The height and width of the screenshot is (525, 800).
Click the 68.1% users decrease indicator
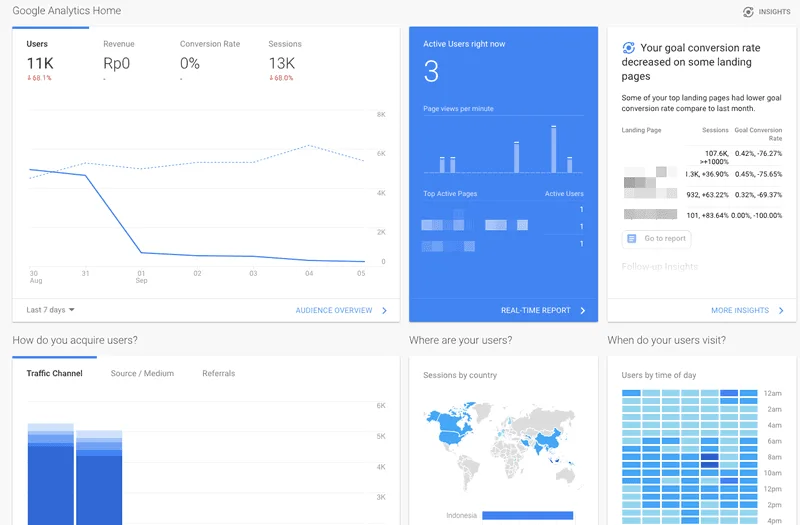(39, 78)
